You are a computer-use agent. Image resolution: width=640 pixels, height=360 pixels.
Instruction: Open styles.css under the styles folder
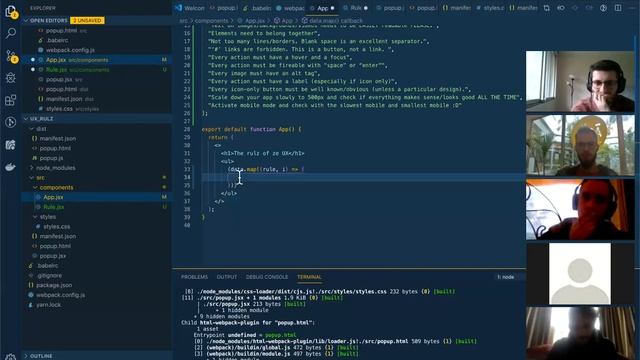57,227
